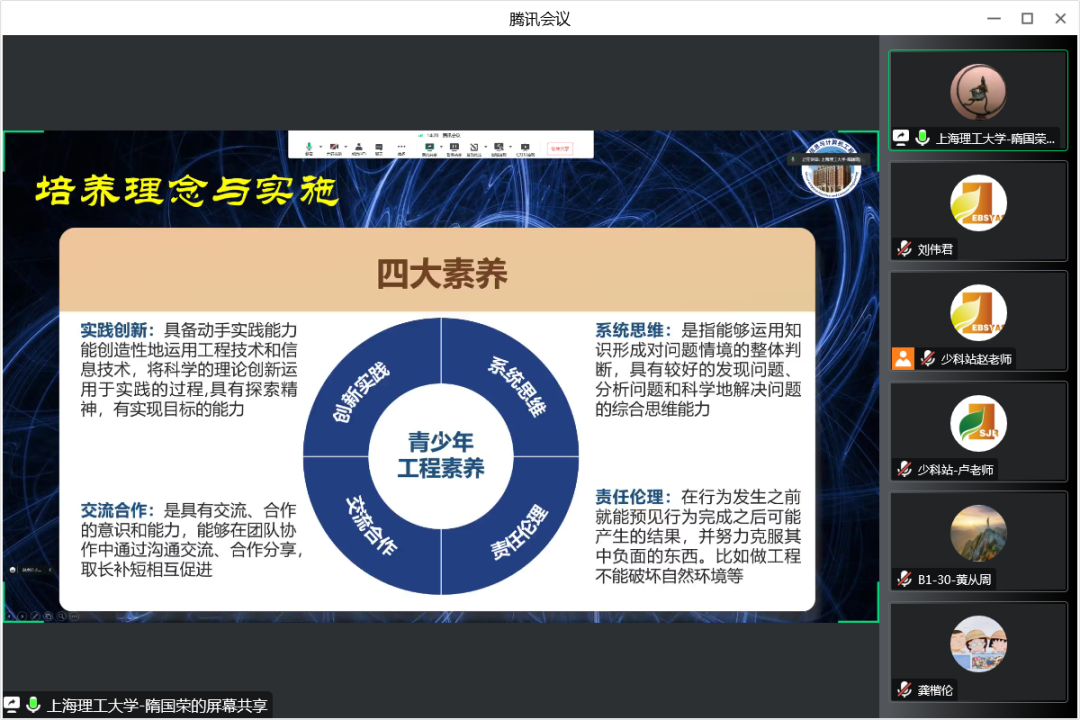Open the members panel icon
Screen dimensions: 1080x720
pos(359,147)
